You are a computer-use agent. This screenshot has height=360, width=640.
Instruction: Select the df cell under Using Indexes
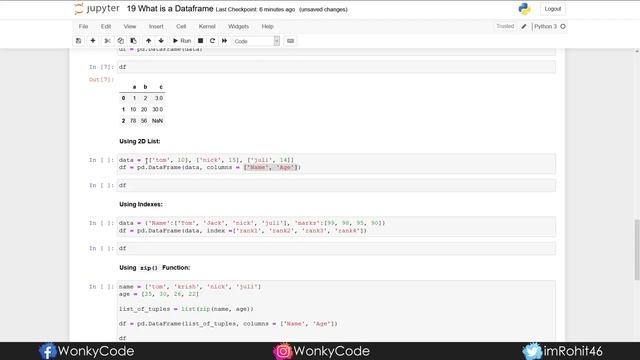[x=336, y=248]
